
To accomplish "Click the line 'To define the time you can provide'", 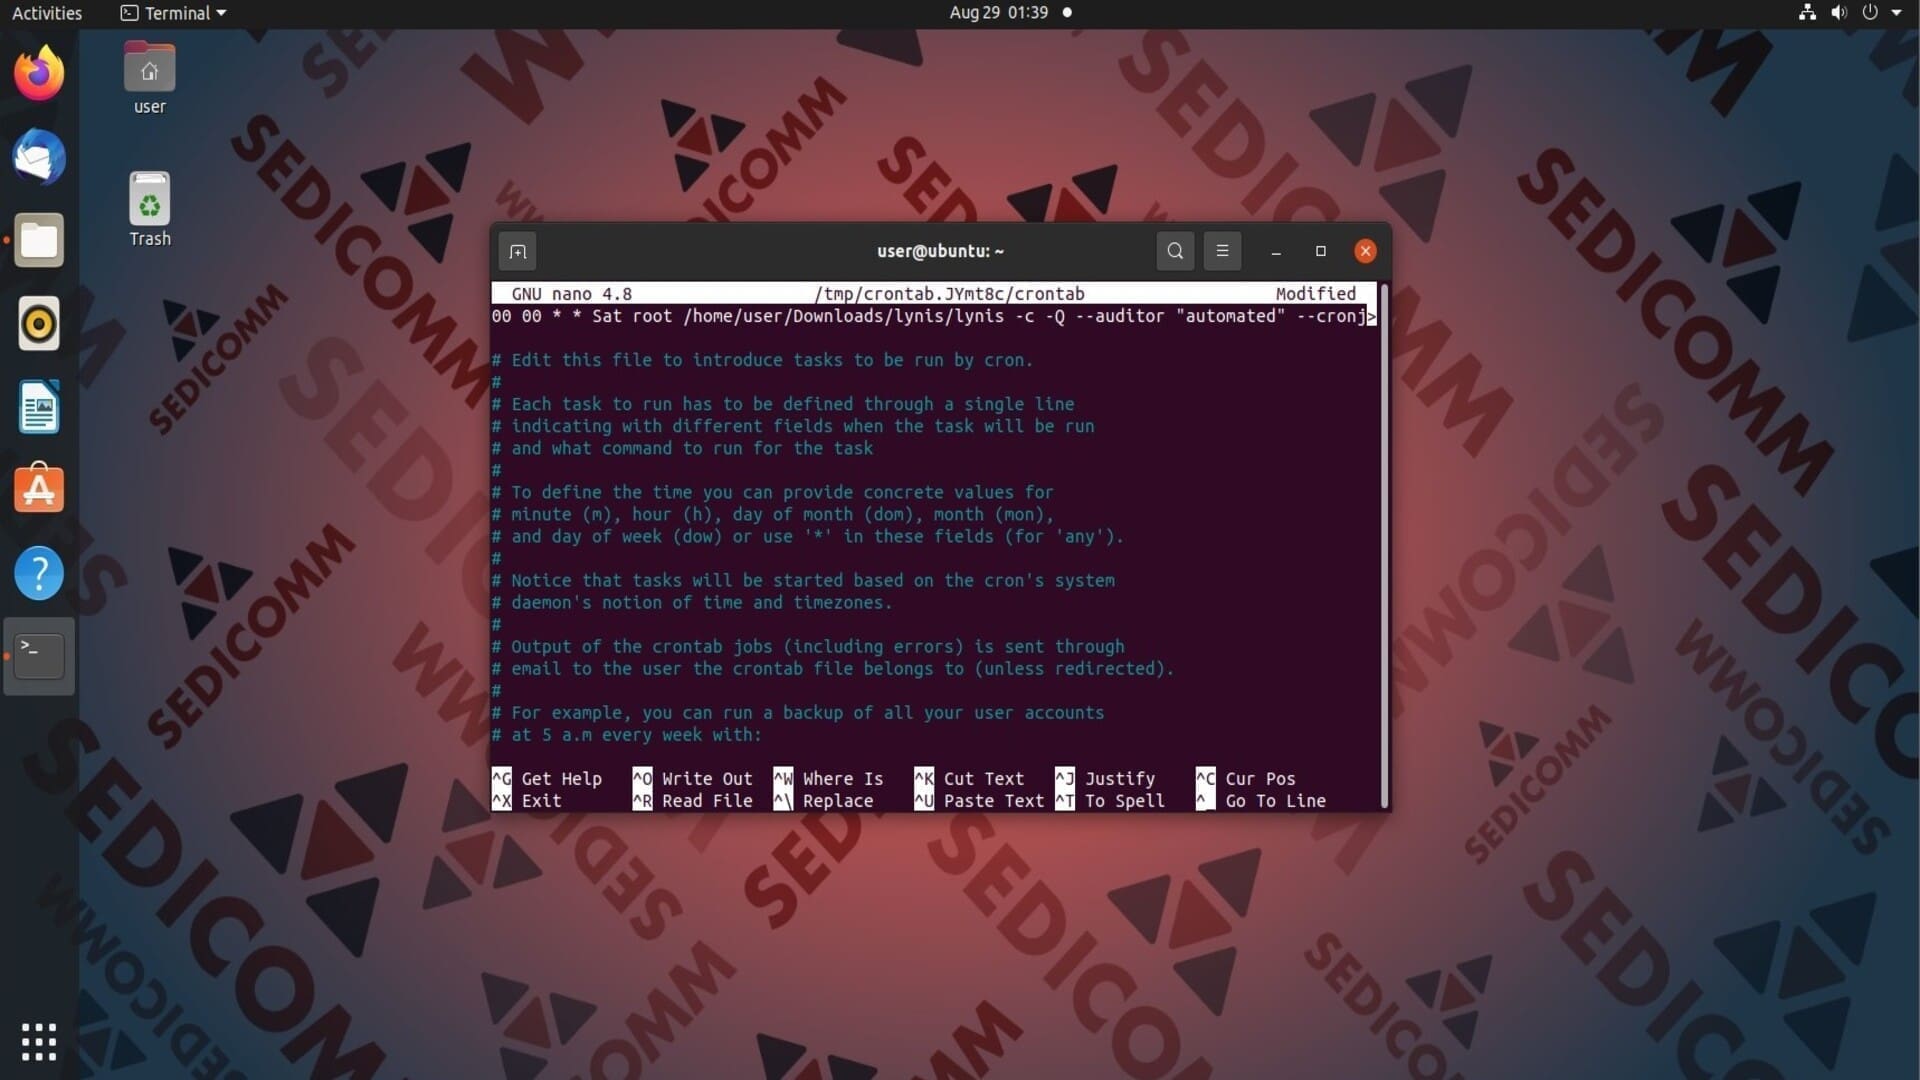I will (773, 492).
